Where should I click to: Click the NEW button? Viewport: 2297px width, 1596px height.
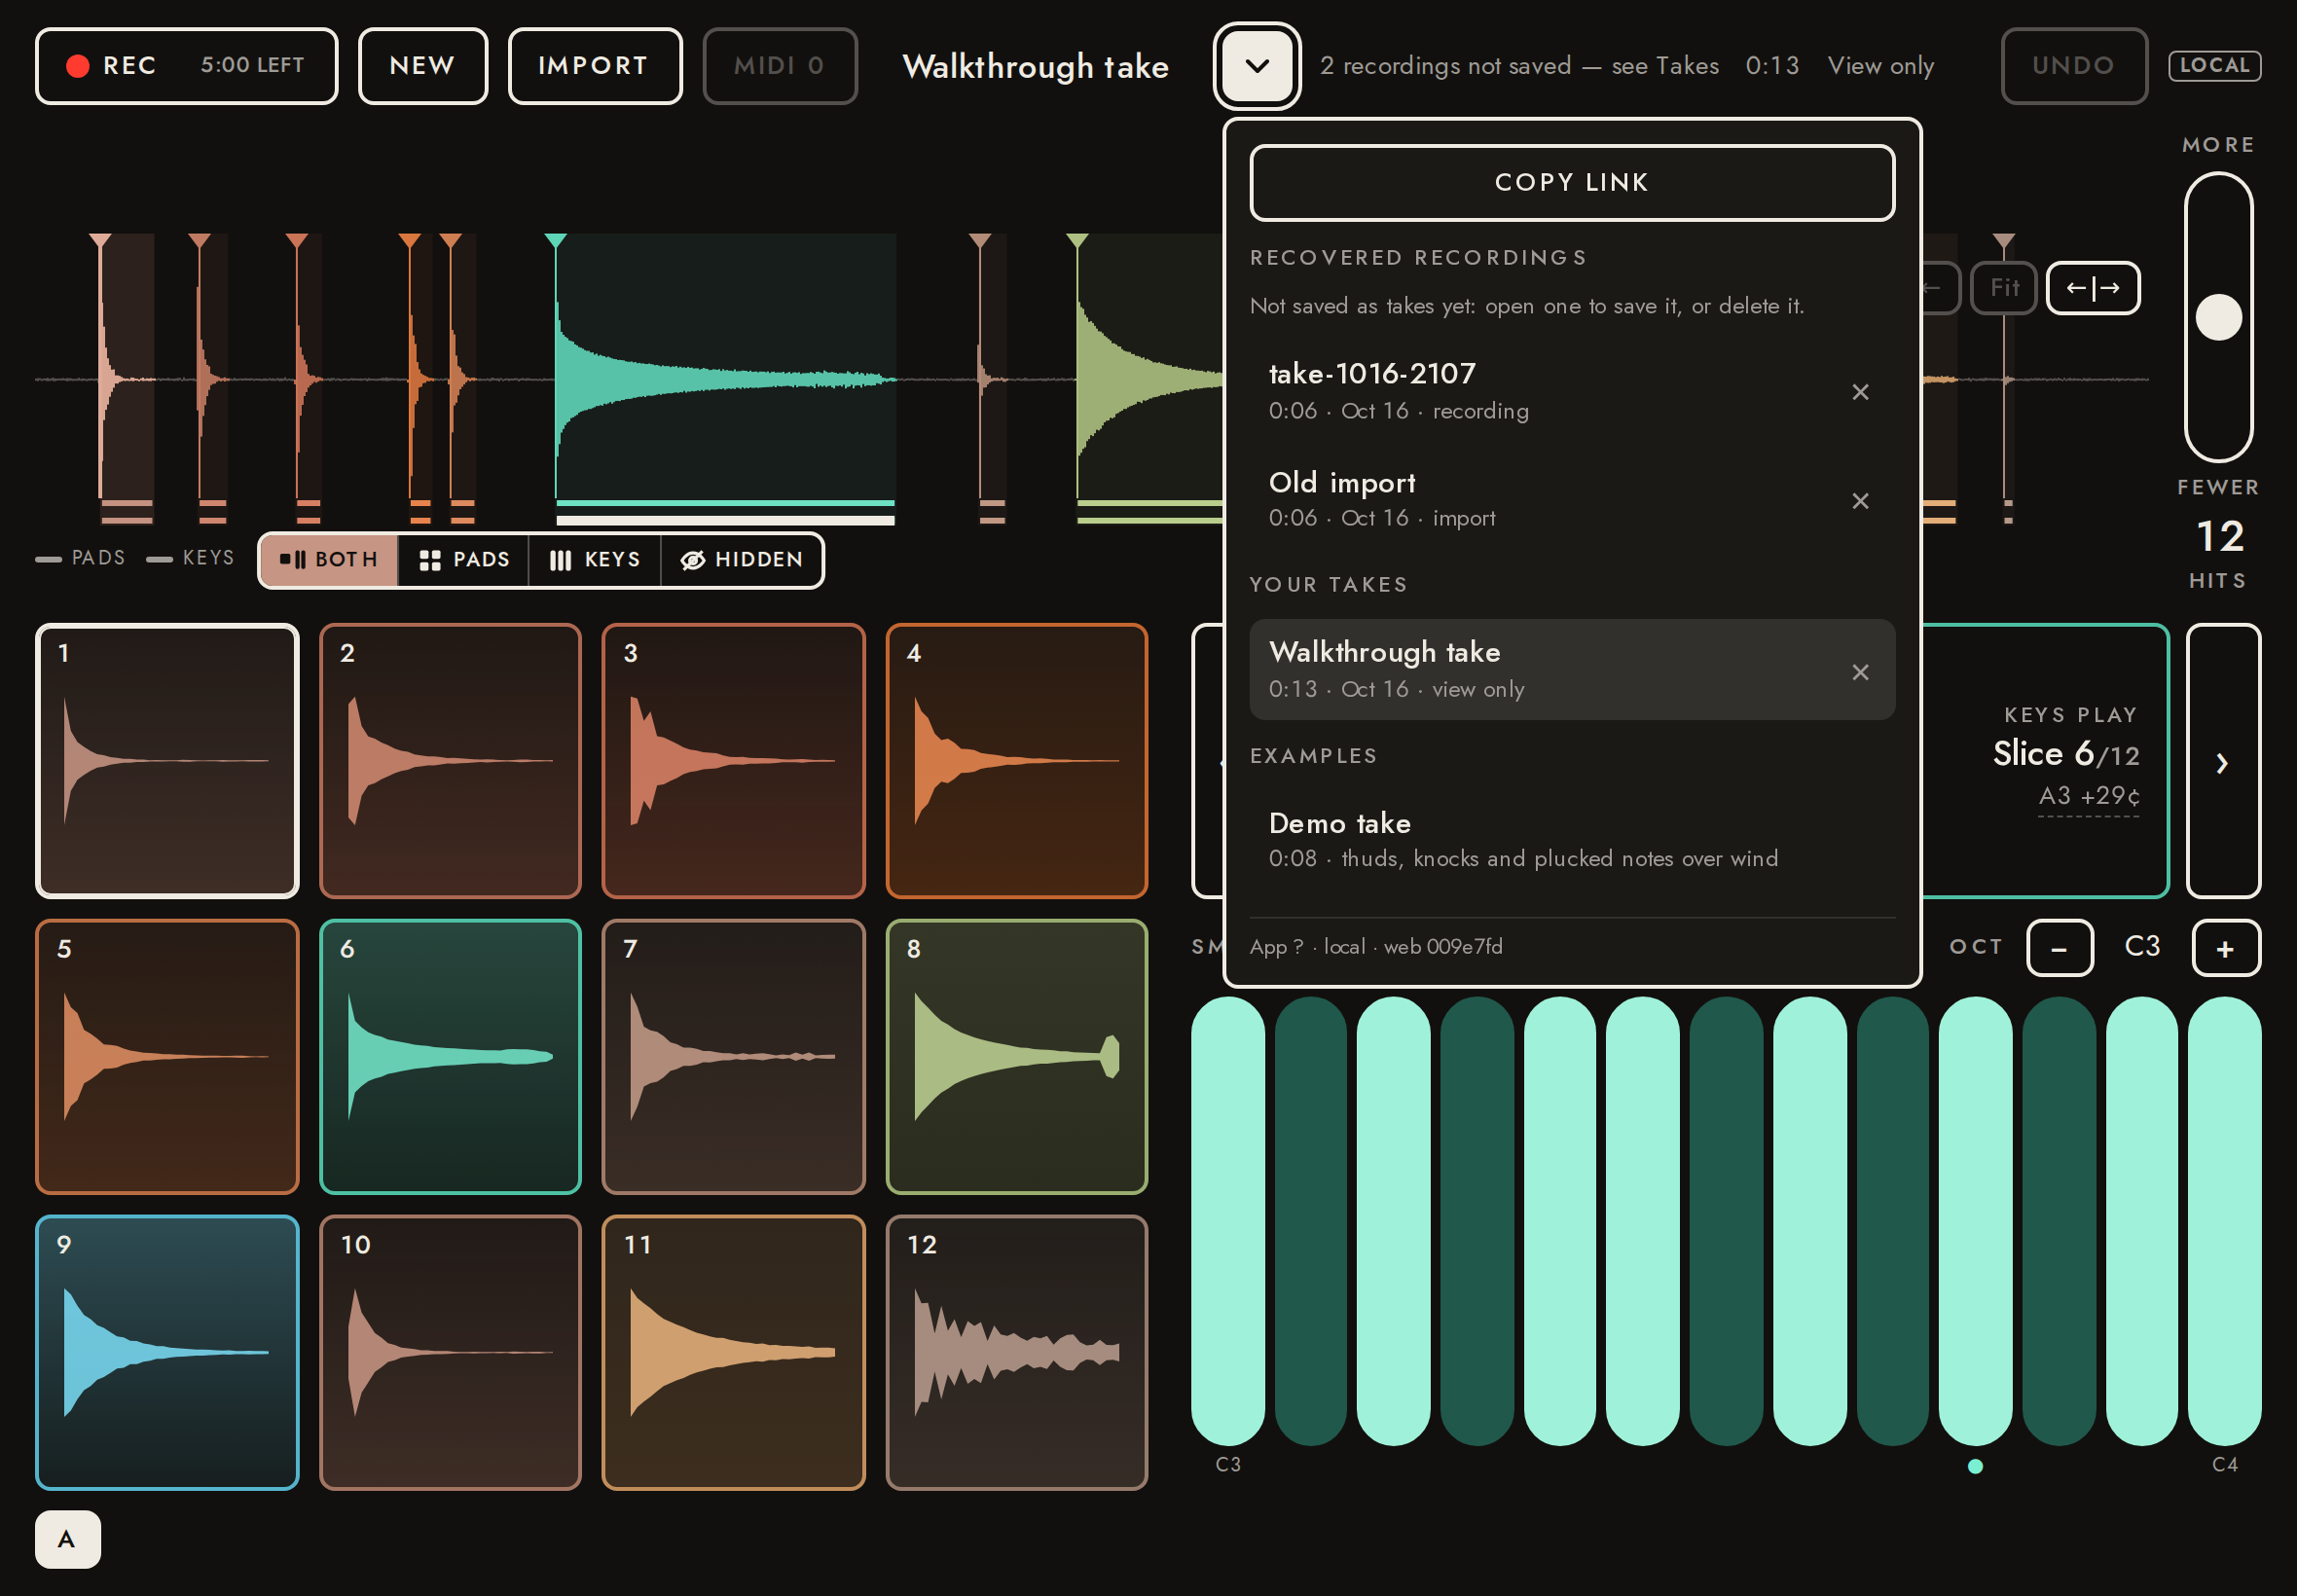tap(422, 66)
